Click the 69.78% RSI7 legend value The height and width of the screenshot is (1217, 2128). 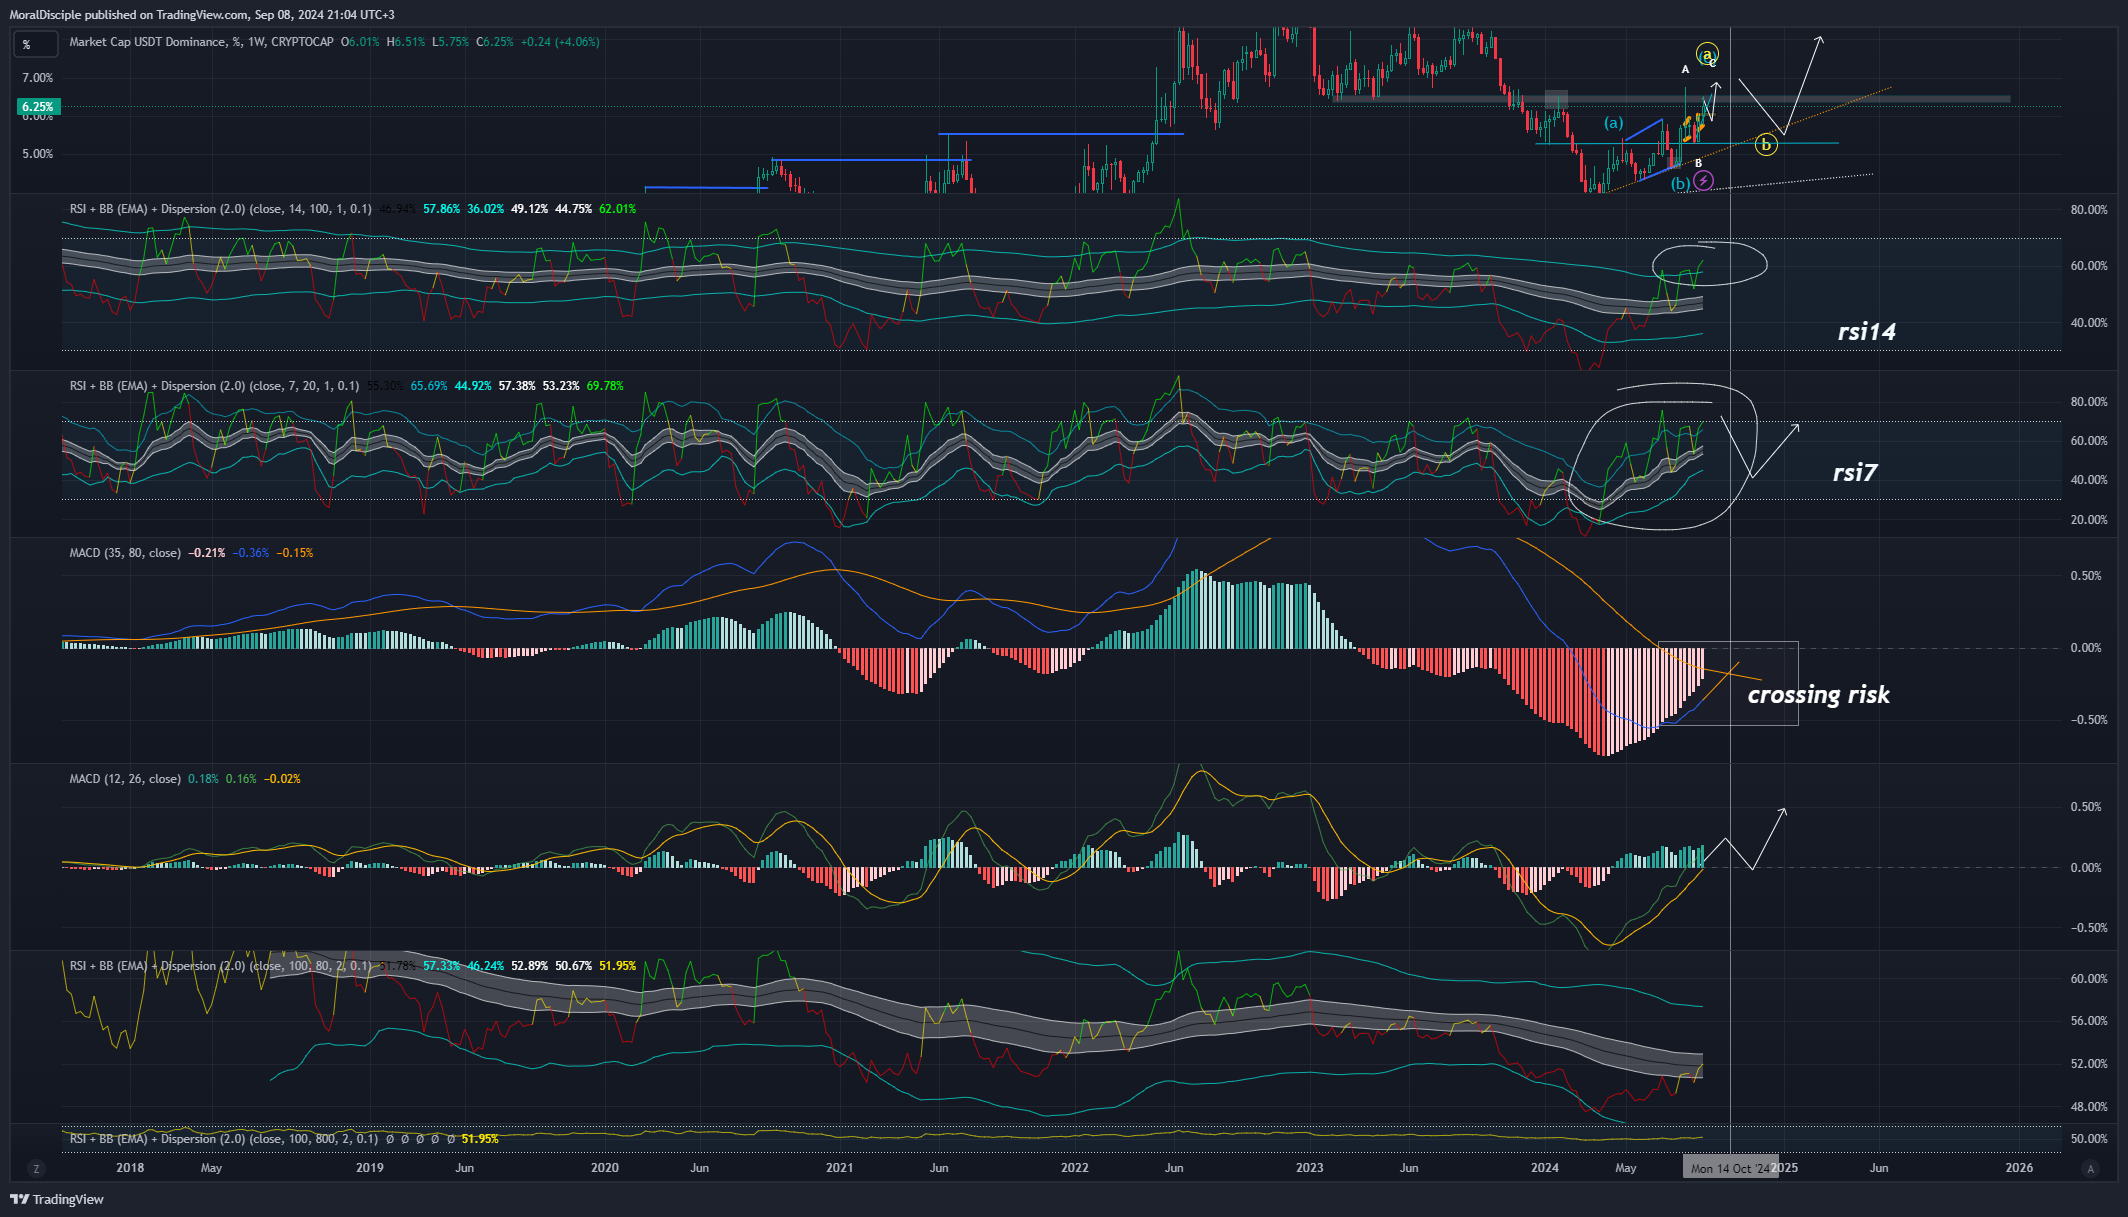click(x=605, y=386)
